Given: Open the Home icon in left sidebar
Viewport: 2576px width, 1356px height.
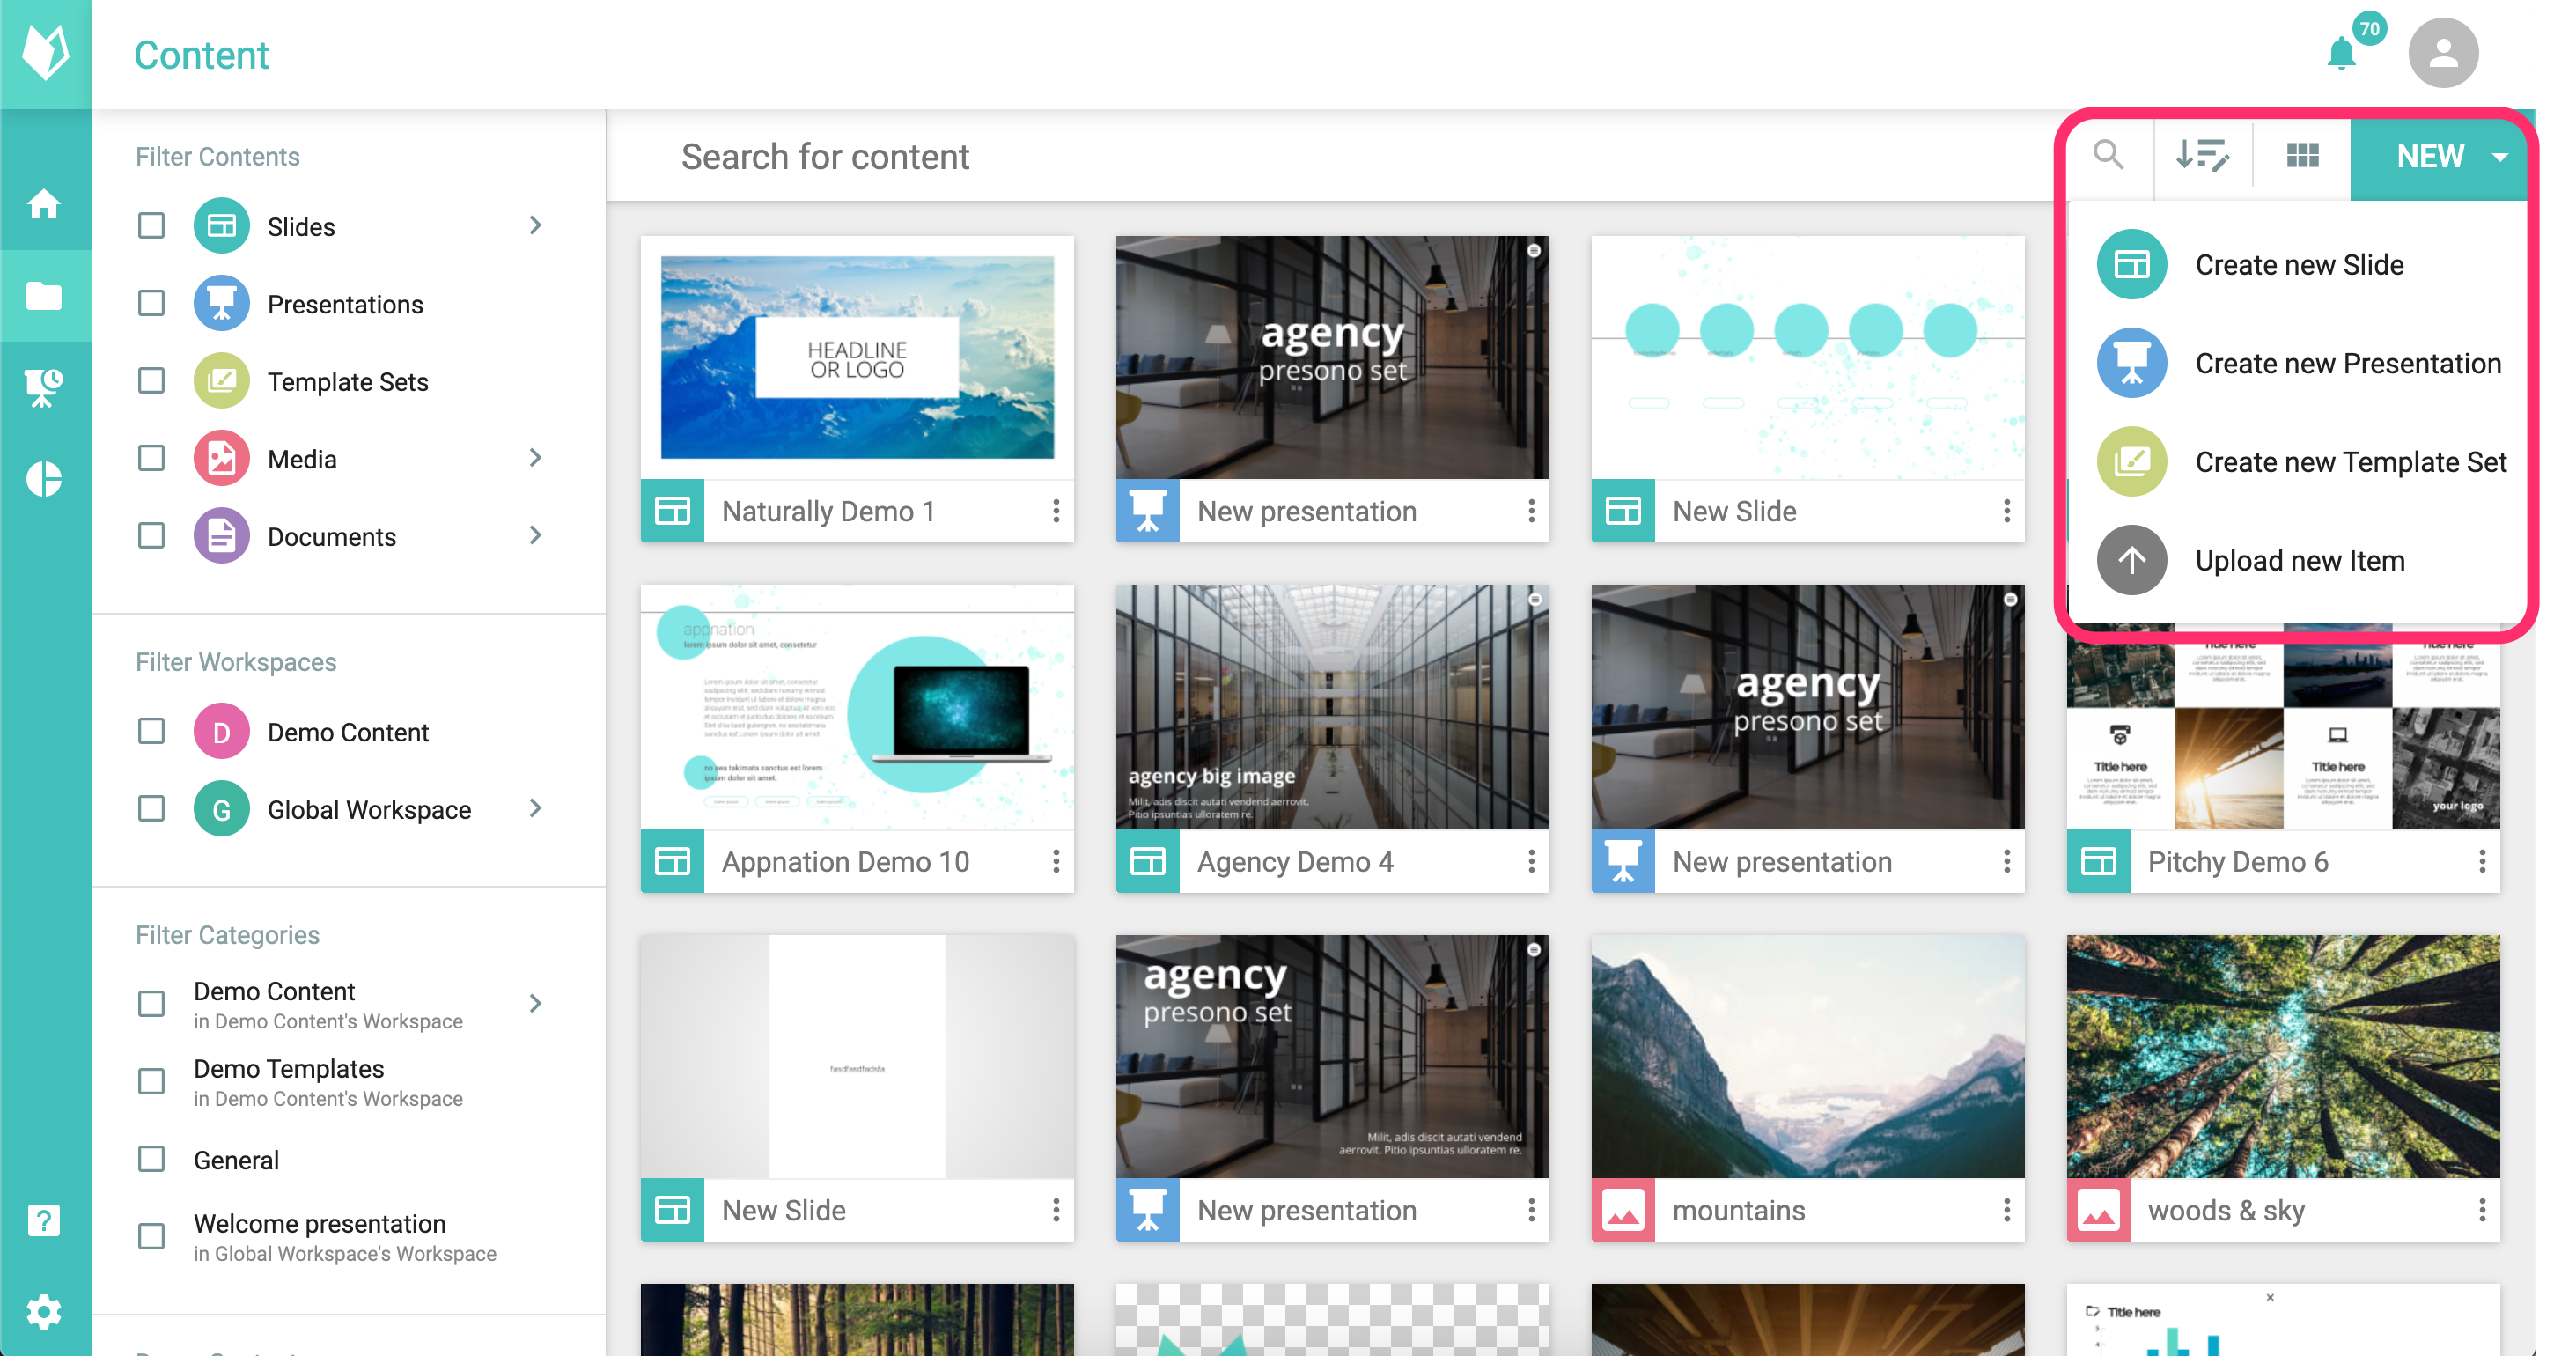Looking at the screenshot, I should pos(44,204).
